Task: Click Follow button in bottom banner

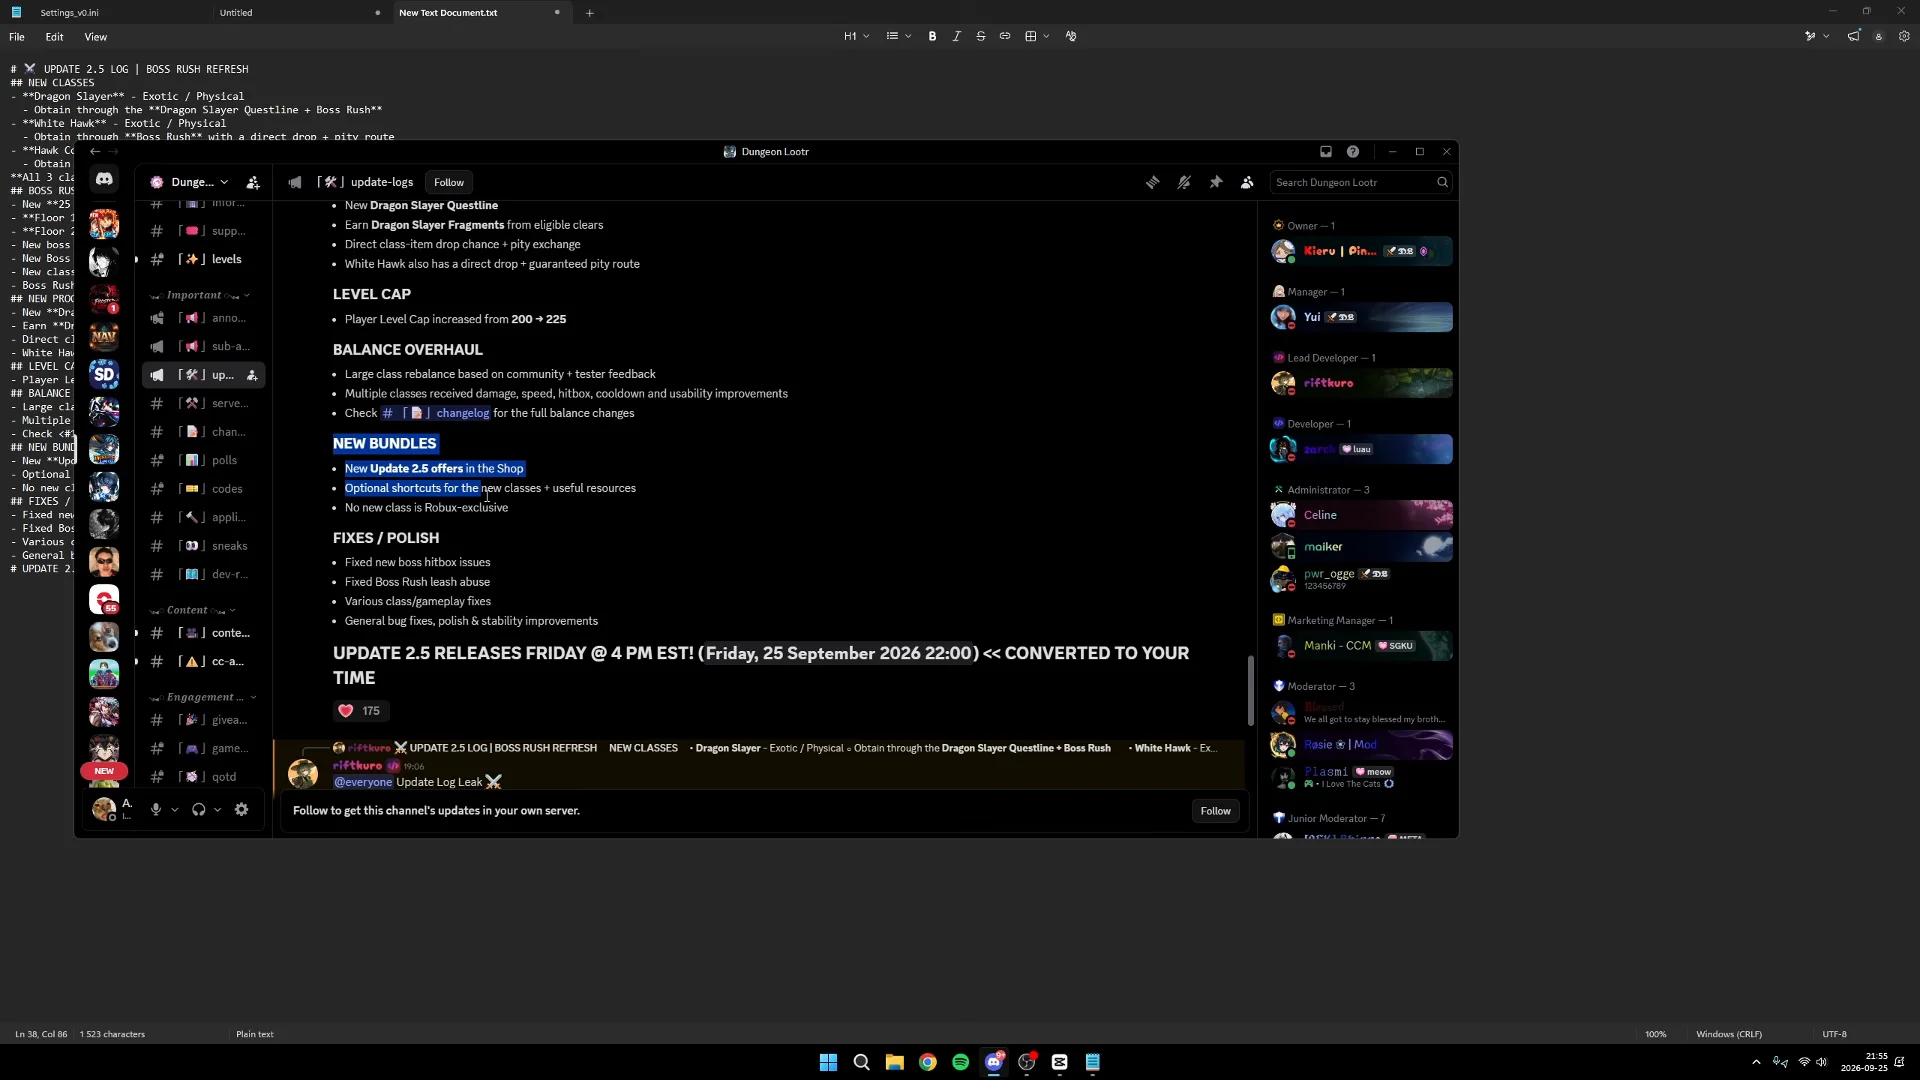Action: click(1216, 811)
